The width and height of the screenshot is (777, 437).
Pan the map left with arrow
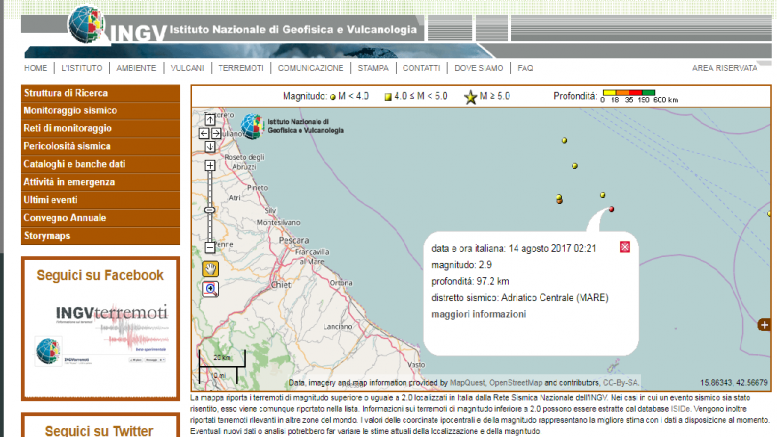203,132
